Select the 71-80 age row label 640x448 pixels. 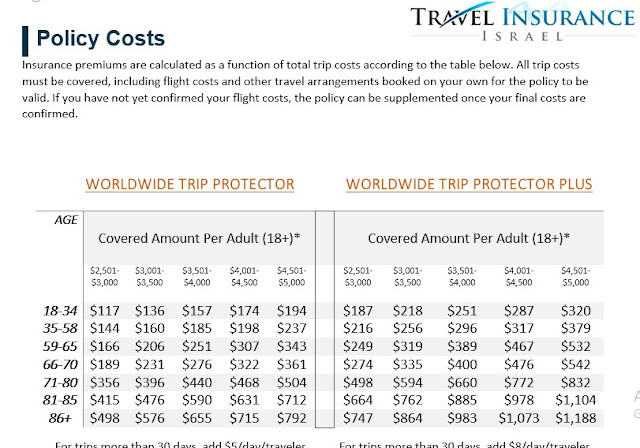click(60, 383)
